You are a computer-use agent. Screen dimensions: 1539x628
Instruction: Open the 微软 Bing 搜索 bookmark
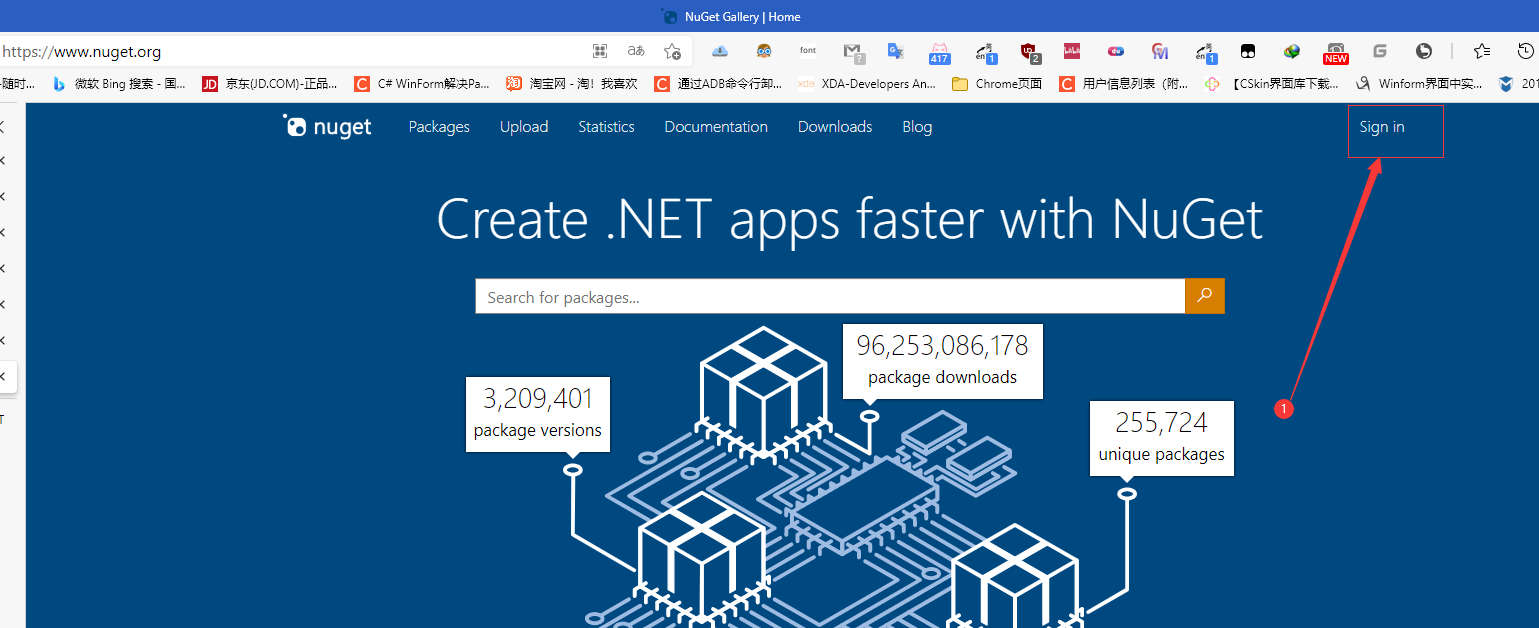click(119, 84)
